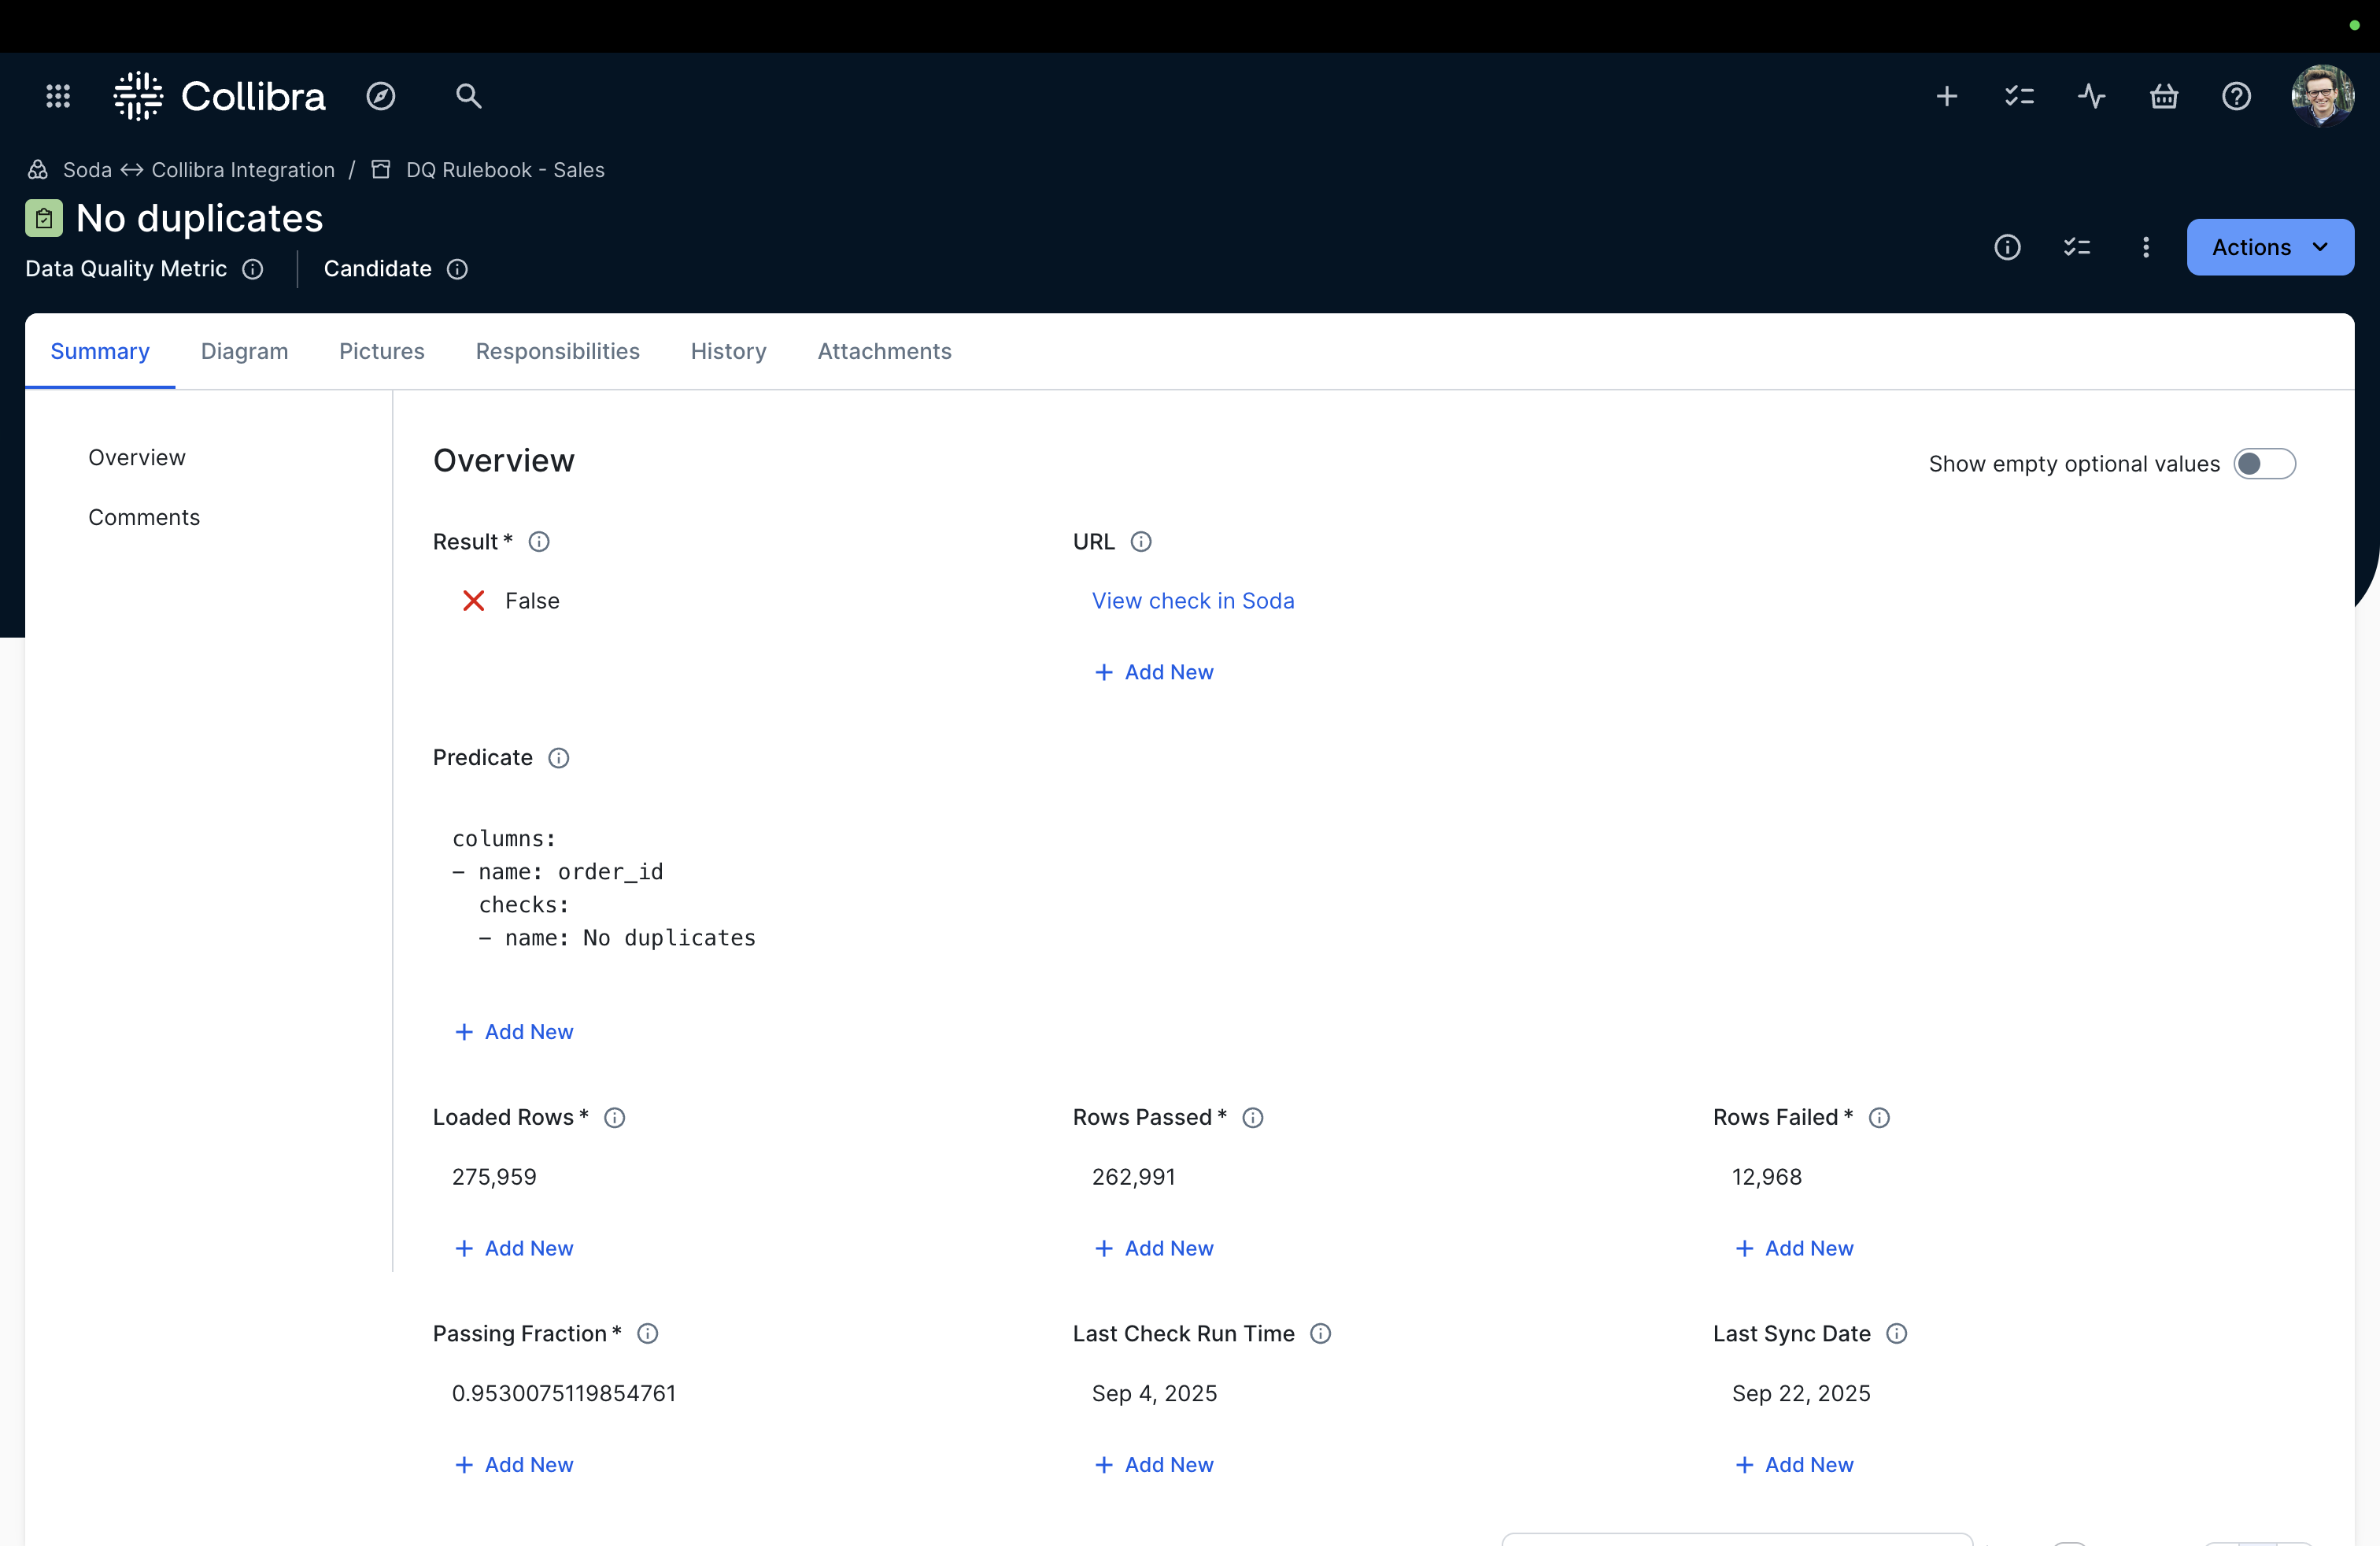This screenshot has height=1546, width=2380.
Task: Click info icon beside Candidate status
Action: pos(457,269)
